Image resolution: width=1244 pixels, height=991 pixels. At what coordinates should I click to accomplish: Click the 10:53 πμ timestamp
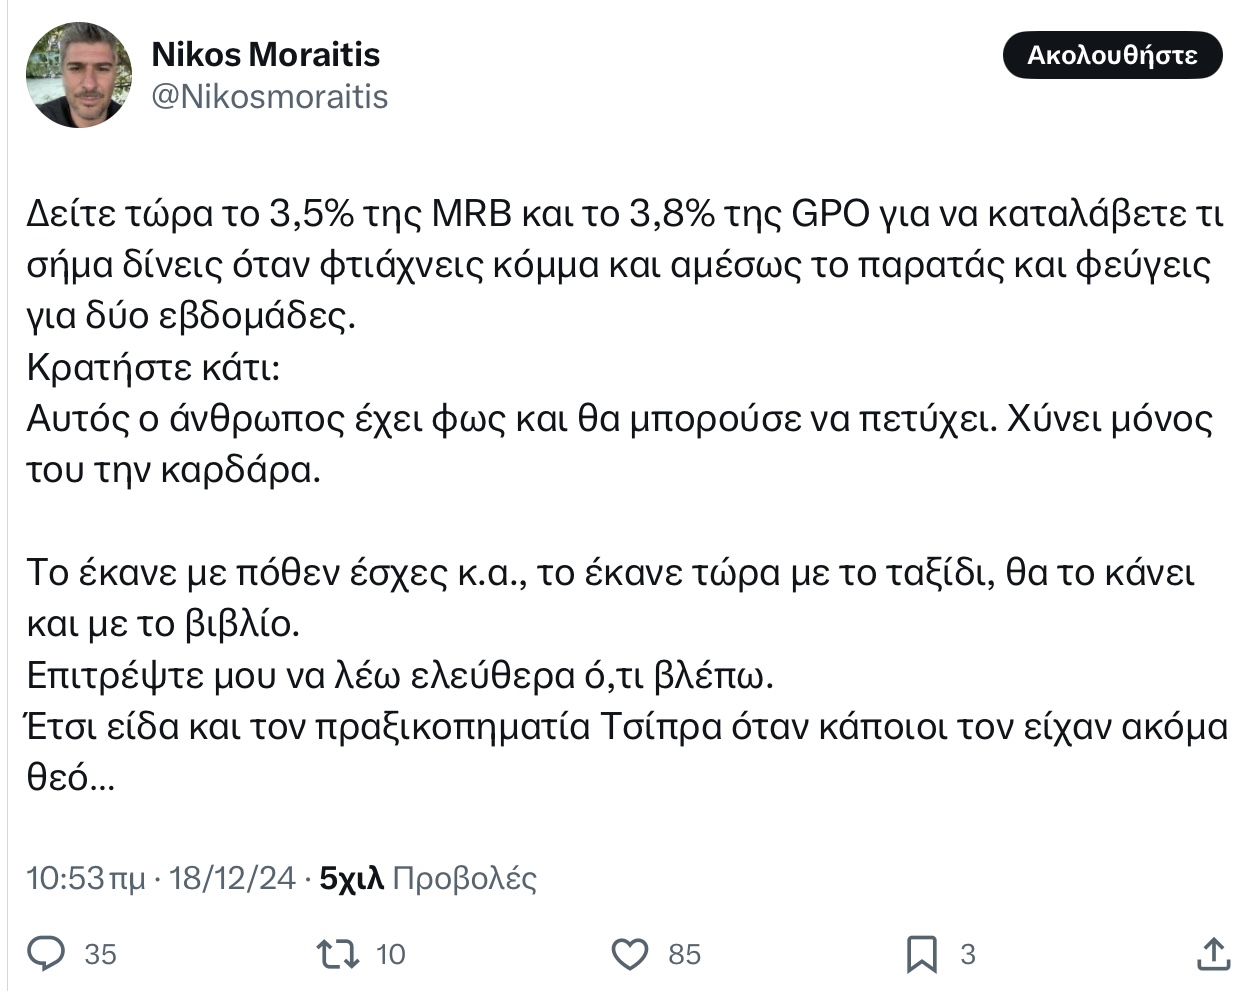[x=85, y=878]
